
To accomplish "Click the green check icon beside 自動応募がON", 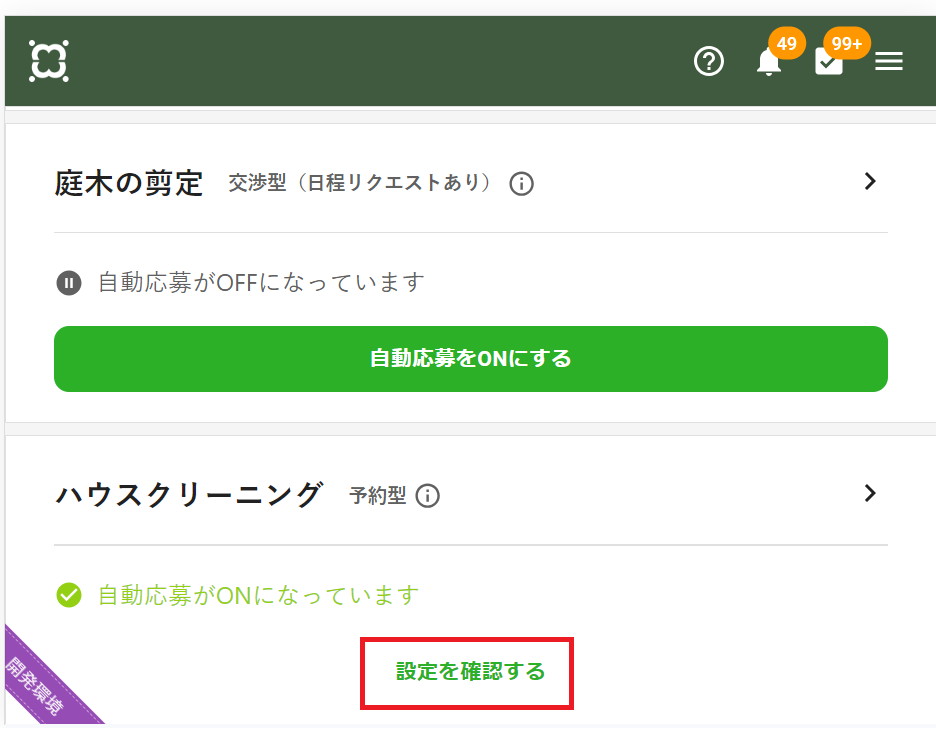I will 69,595.
